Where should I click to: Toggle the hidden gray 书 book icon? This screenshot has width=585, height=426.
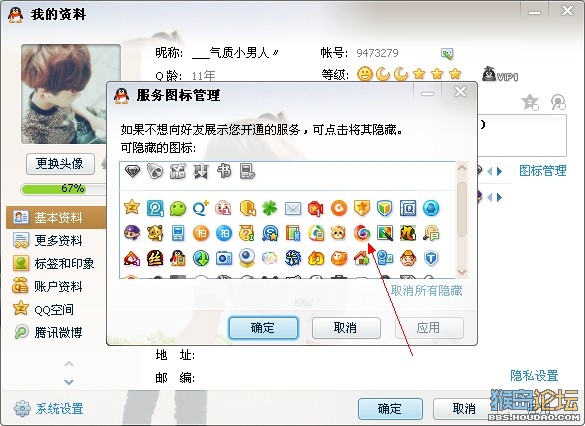(224, 172)
